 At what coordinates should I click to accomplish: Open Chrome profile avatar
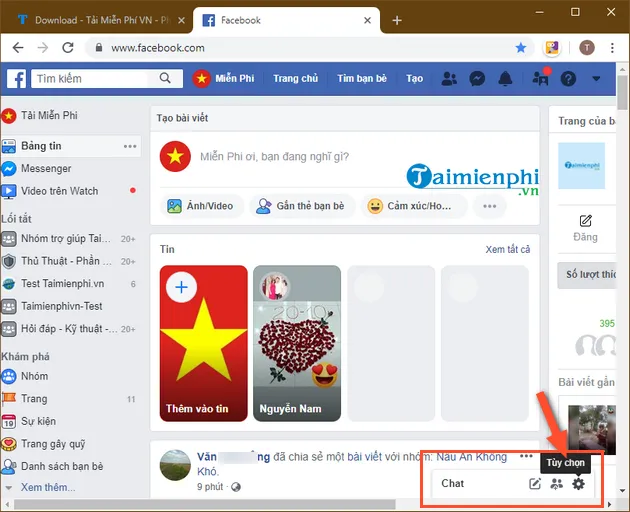click(587, 48)
